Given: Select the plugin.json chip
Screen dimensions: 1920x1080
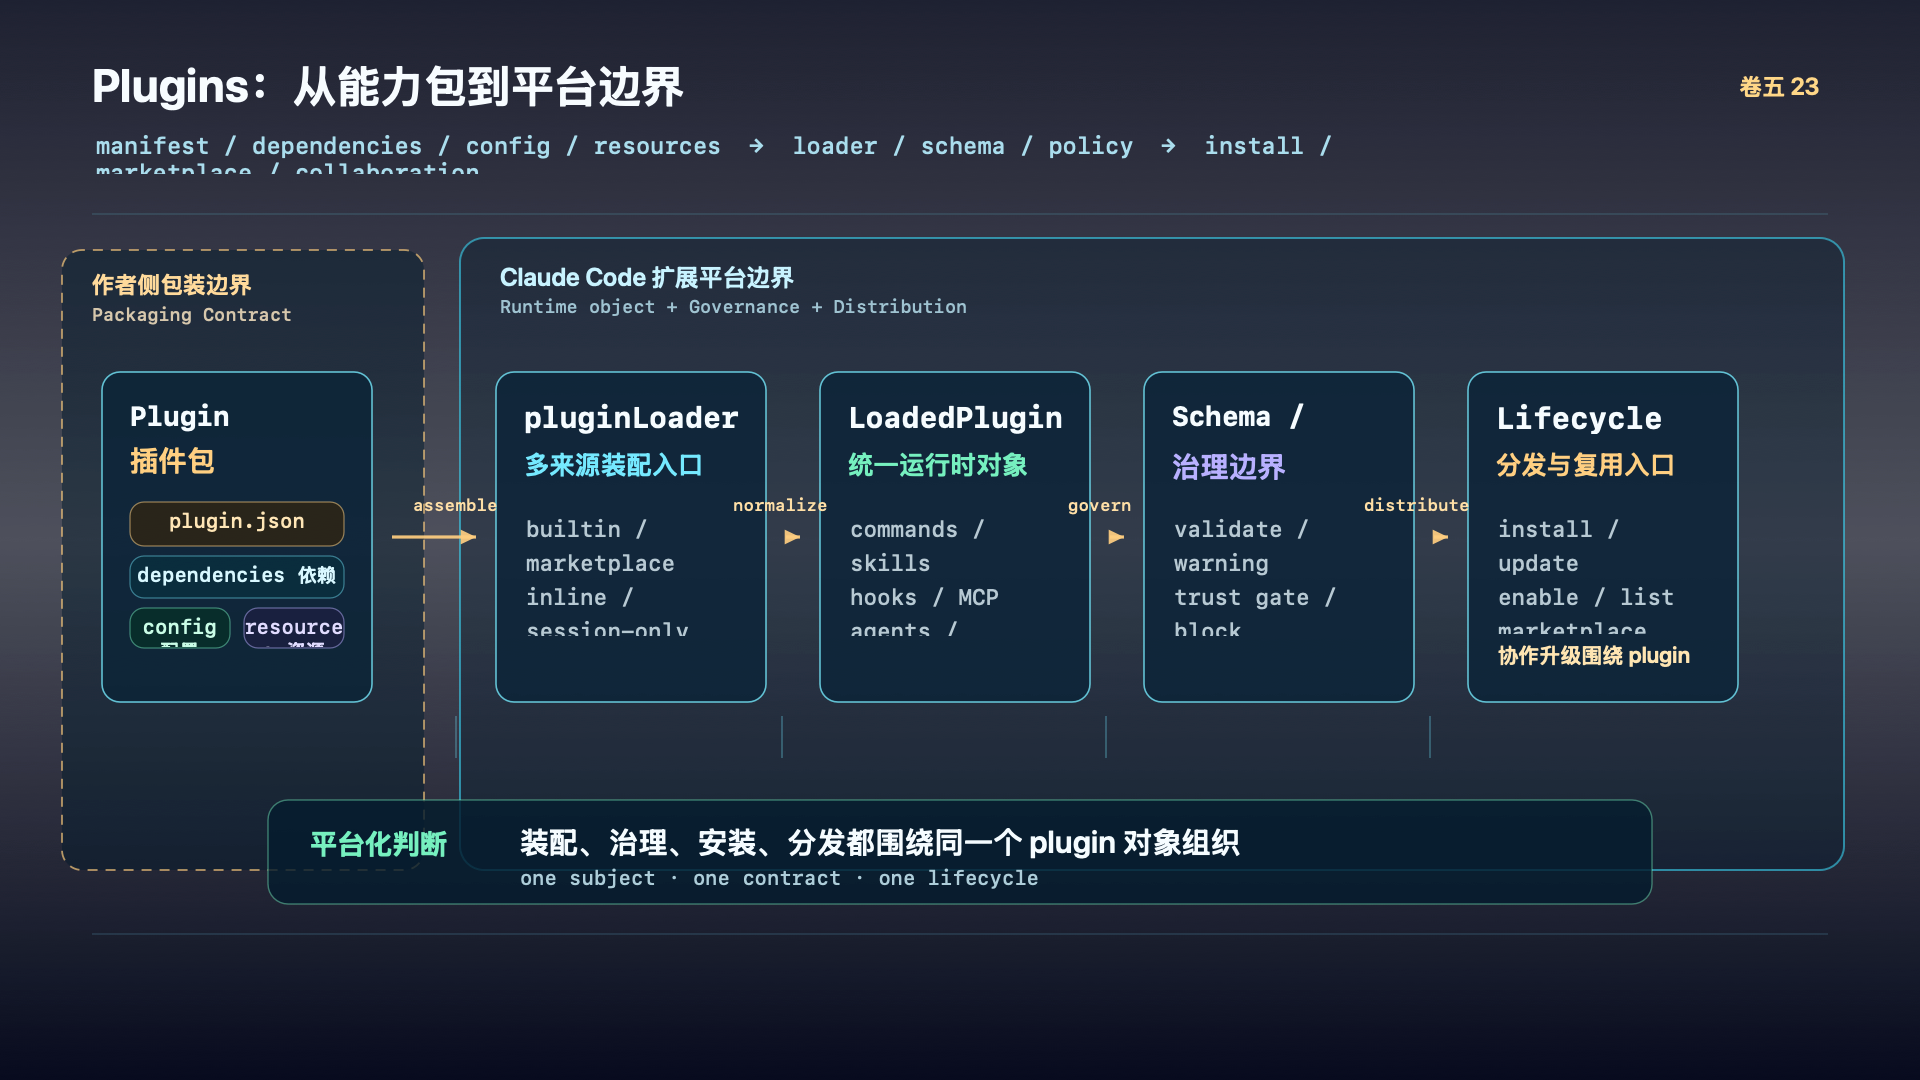Looking at the screenshot, I should pos(237,523).
